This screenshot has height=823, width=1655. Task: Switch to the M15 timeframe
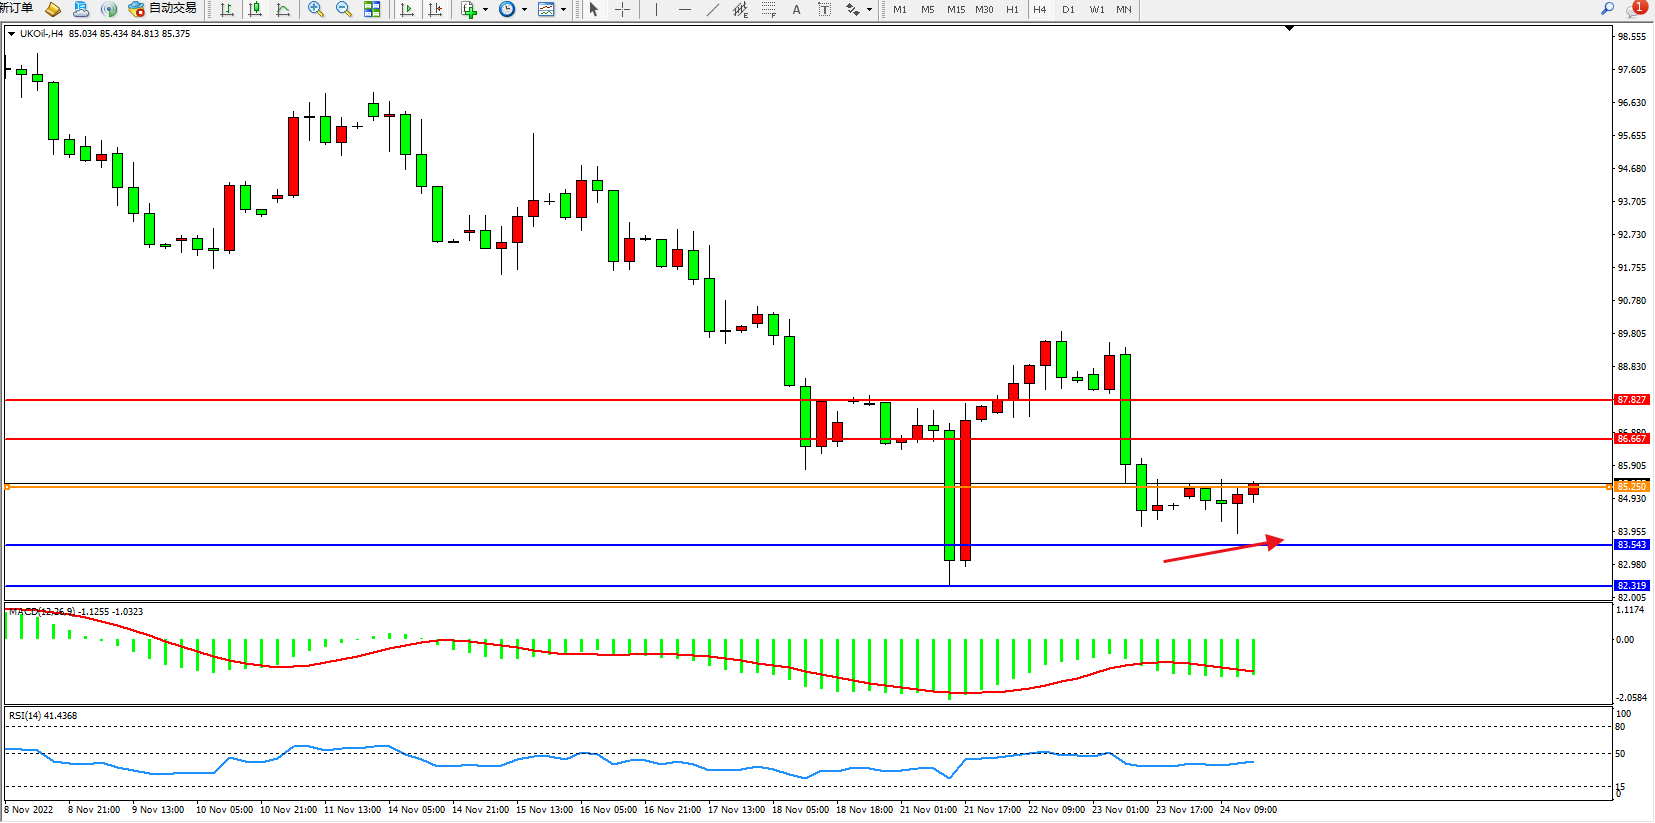coord(956,9)
